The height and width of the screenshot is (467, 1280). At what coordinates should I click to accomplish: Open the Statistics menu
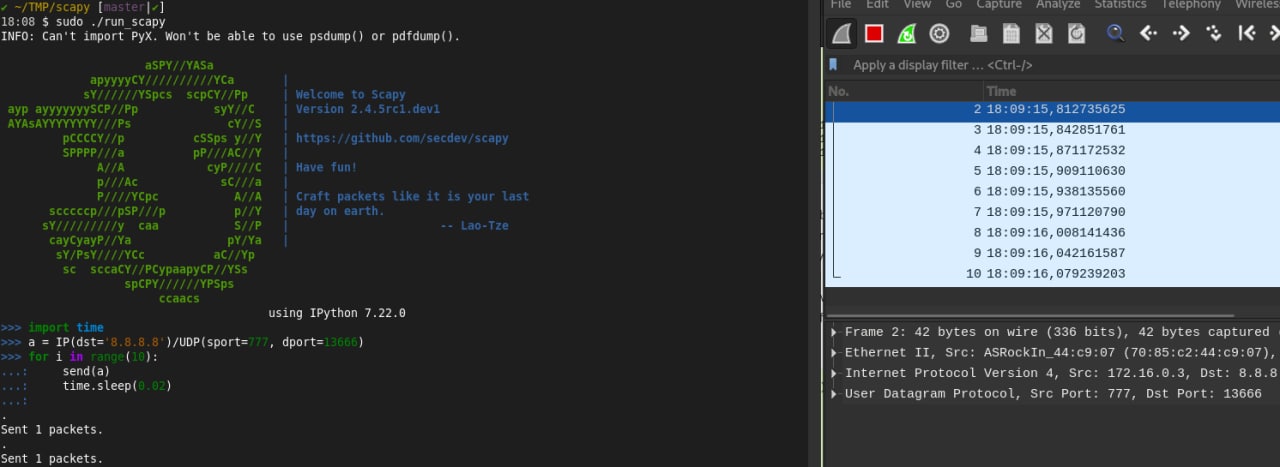tap(1120, 5)
